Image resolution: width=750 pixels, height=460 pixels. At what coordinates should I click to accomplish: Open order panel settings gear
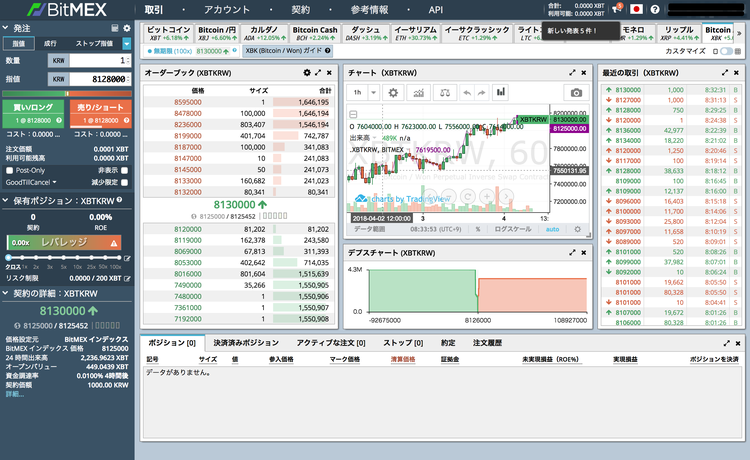tap(127, 28)
